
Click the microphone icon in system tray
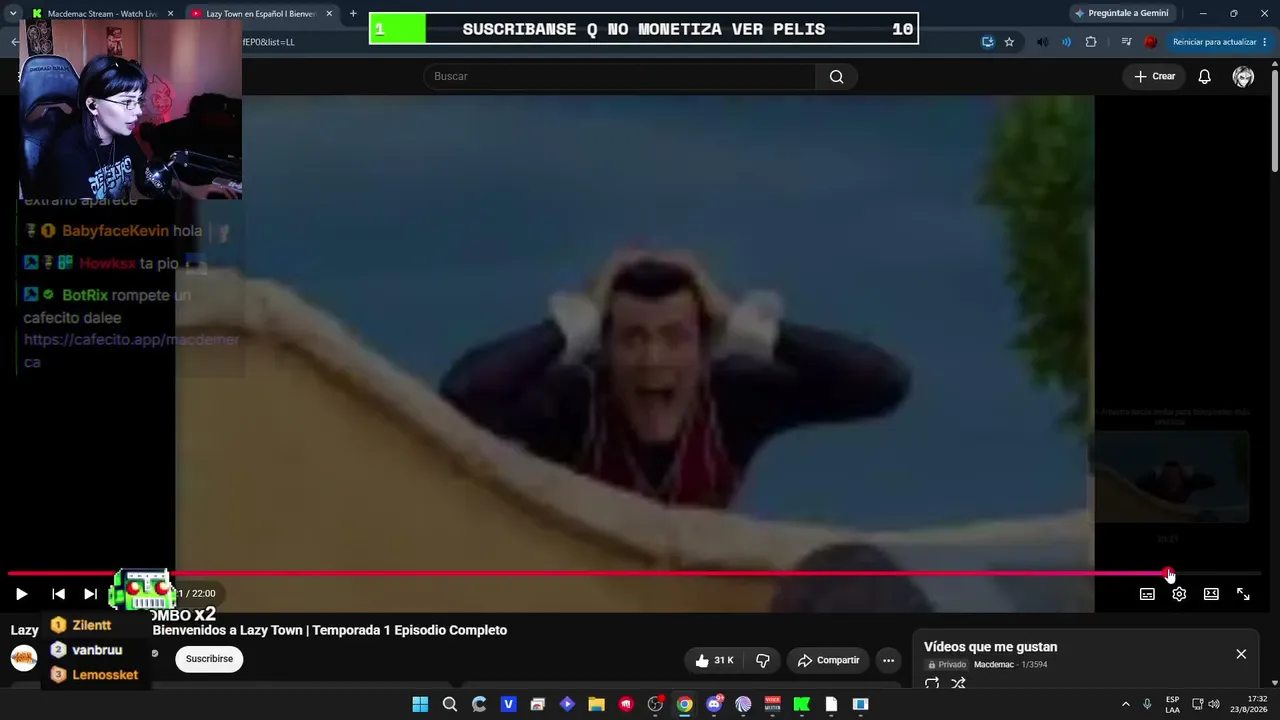pos(1147,704)
